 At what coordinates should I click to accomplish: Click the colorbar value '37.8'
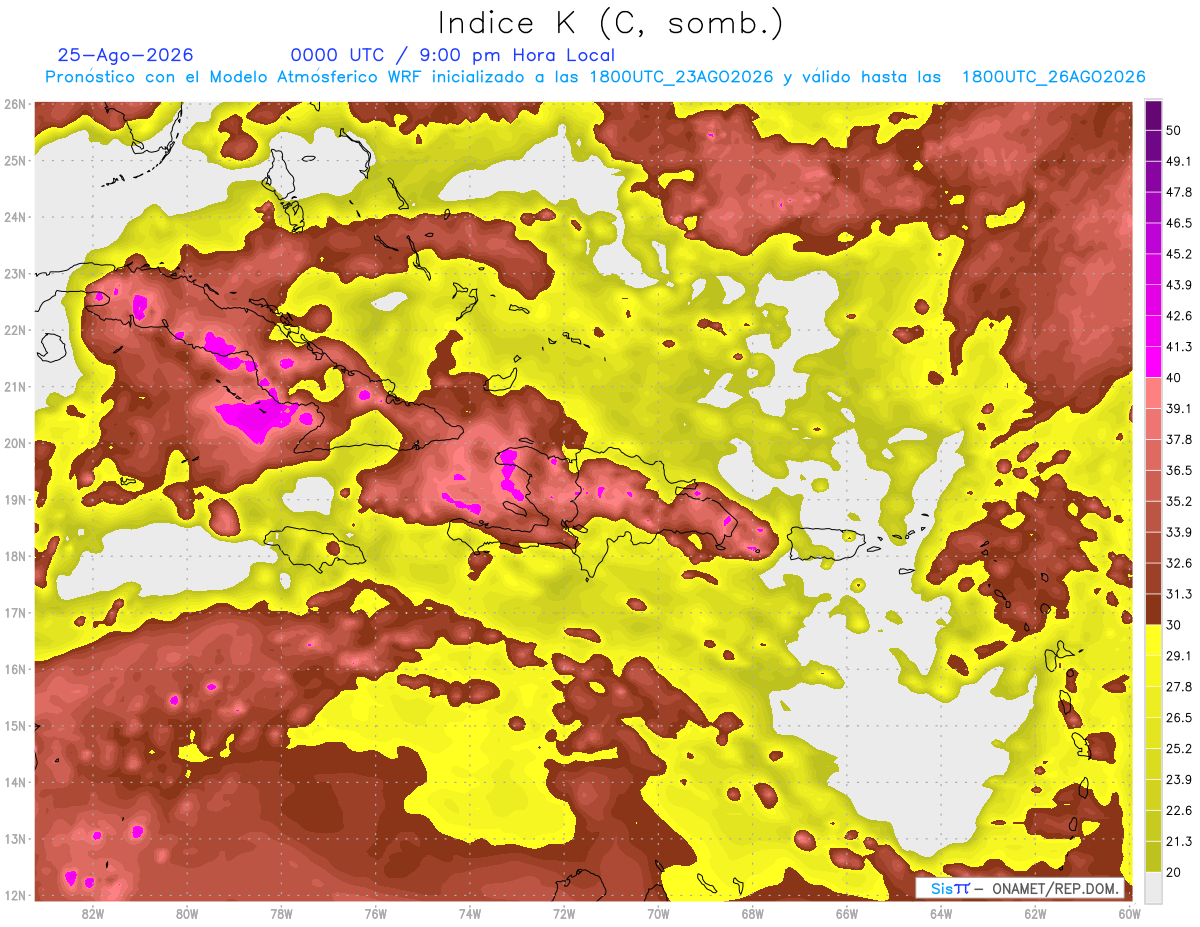tap(1179, 439)
